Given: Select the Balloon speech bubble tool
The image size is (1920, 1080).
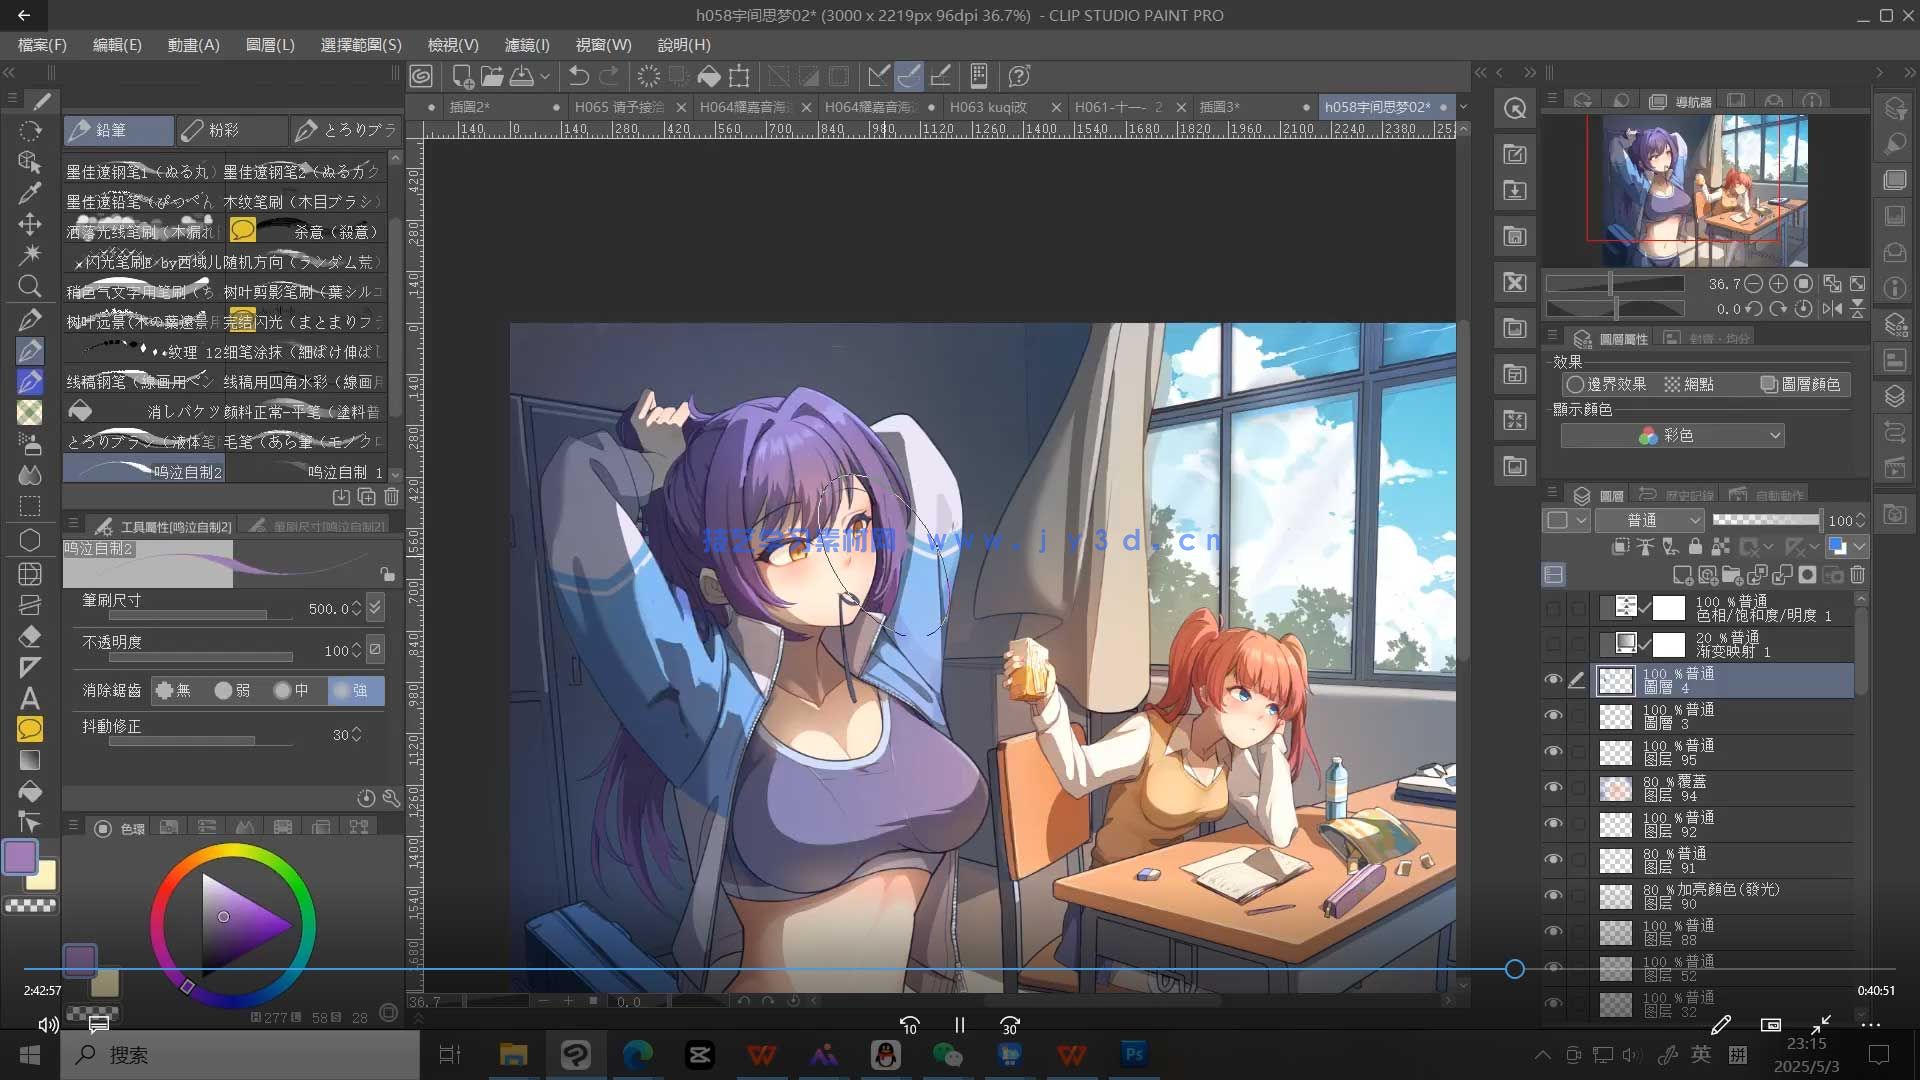Looking at the screenshot, I should click(x=30, y=729).
